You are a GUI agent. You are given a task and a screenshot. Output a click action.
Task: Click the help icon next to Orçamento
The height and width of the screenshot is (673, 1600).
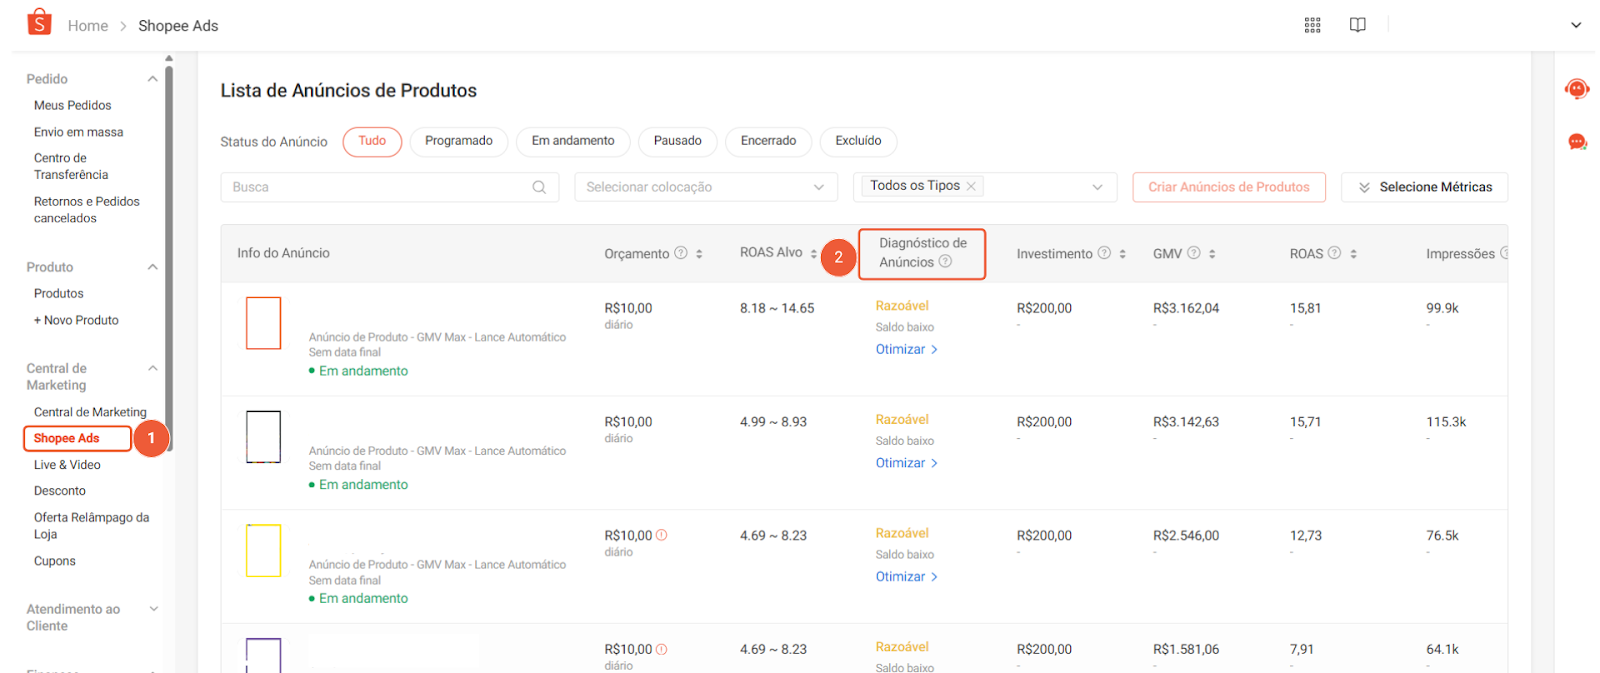[x=681, y=253]
